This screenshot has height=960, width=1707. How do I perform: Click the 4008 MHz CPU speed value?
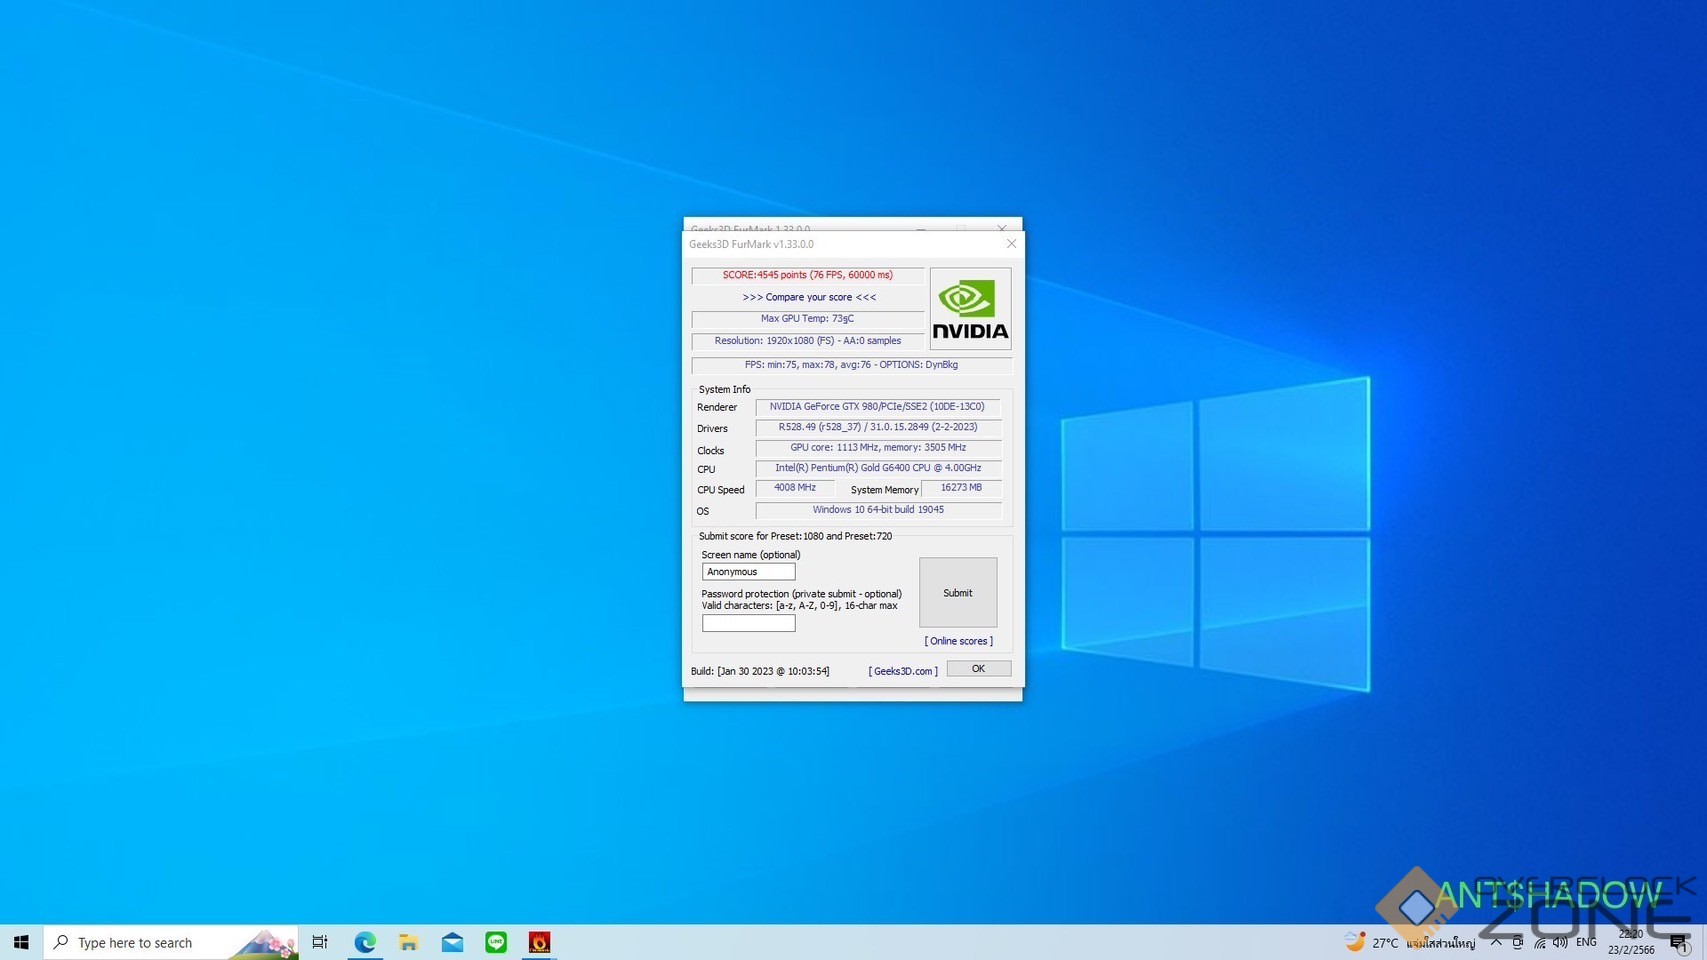point(795,488)
